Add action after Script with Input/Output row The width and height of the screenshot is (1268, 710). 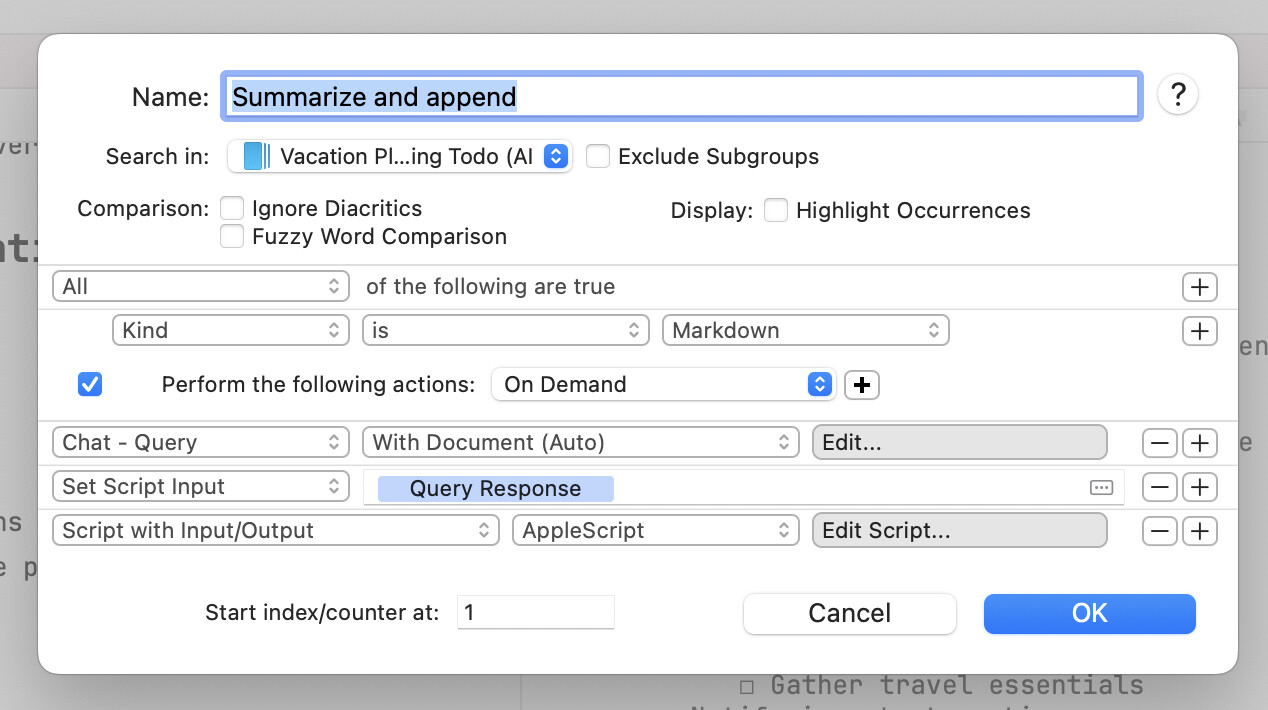pos(1199,531)
